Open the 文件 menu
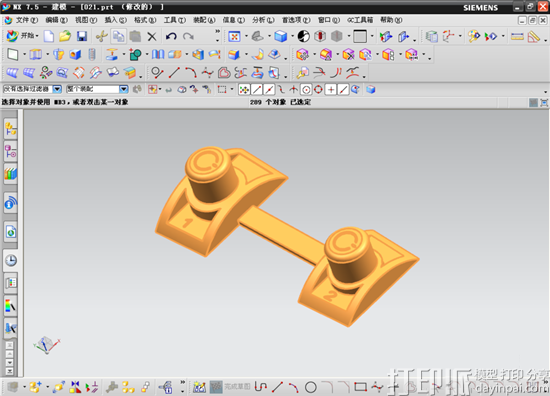Viewport: 550px width, 396px height. (22, 20)
